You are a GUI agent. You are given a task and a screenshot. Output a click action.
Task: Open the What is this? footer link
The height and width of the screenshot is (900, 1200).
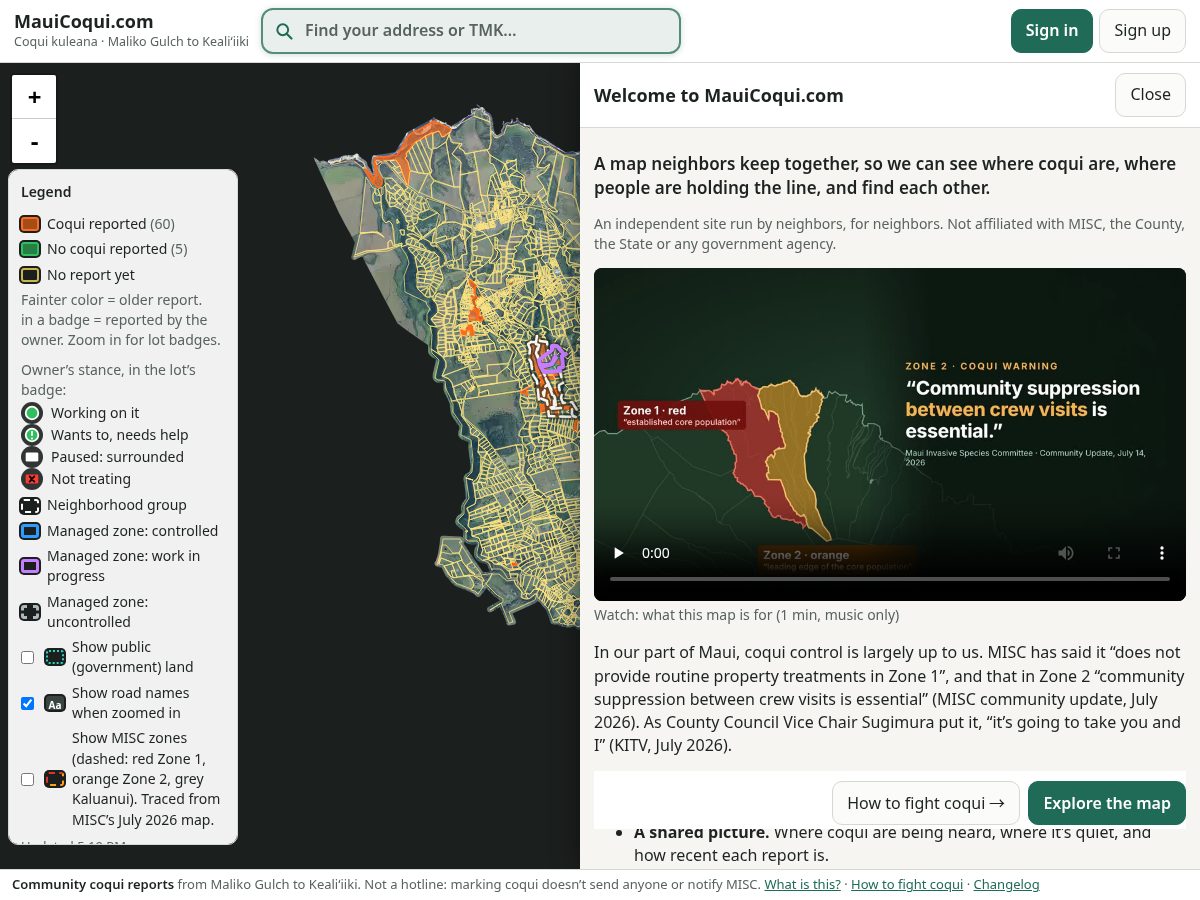(803, 885)
